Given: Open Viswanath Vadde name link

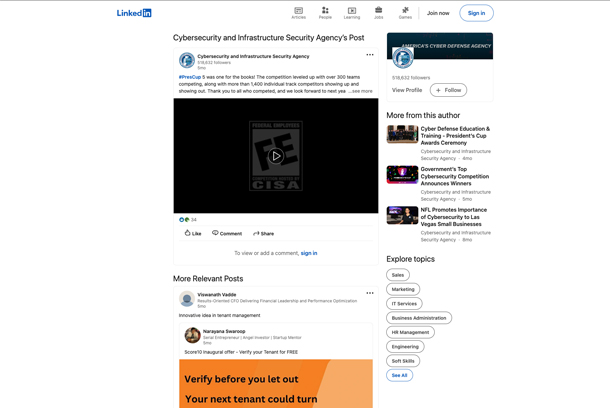Looking at the screenshot, I should tap(217, 295).
